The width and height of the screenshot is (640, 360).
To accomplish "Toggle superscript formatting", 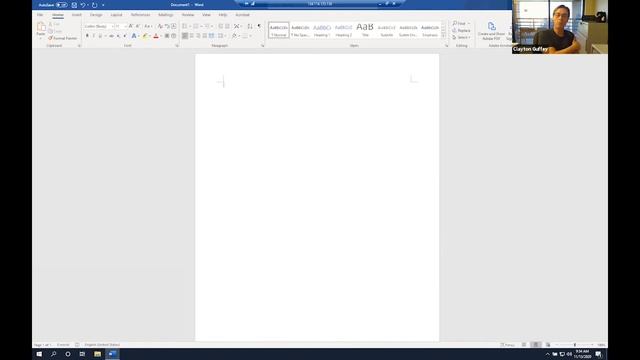I will coord(125,36).
